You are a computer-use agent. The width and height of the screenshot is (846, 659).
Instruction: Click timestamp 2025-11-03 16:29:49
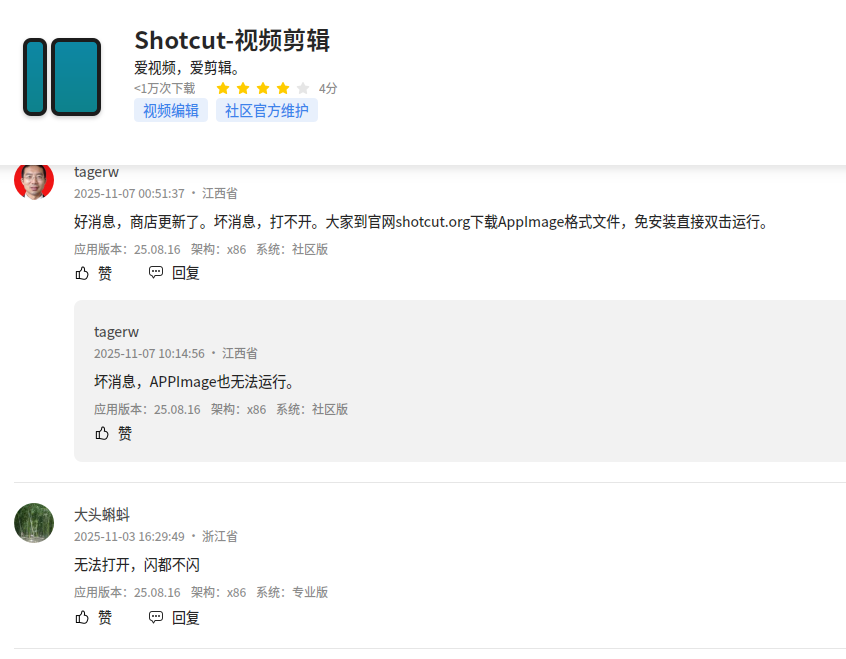pyautogui.click(x=129, y=536)
